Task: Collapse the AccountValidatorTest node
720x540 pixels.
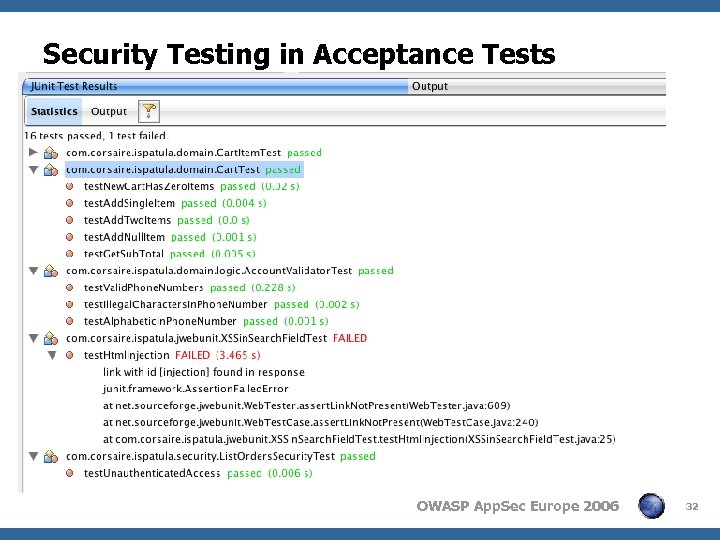Action: click(x=33, y=271)
